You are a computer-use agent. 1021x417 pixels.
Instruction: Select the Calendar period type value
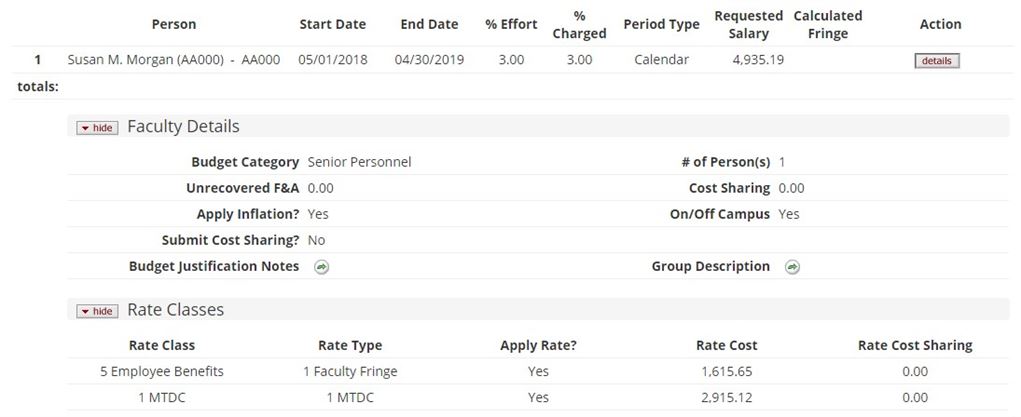[x=661, y=60]
